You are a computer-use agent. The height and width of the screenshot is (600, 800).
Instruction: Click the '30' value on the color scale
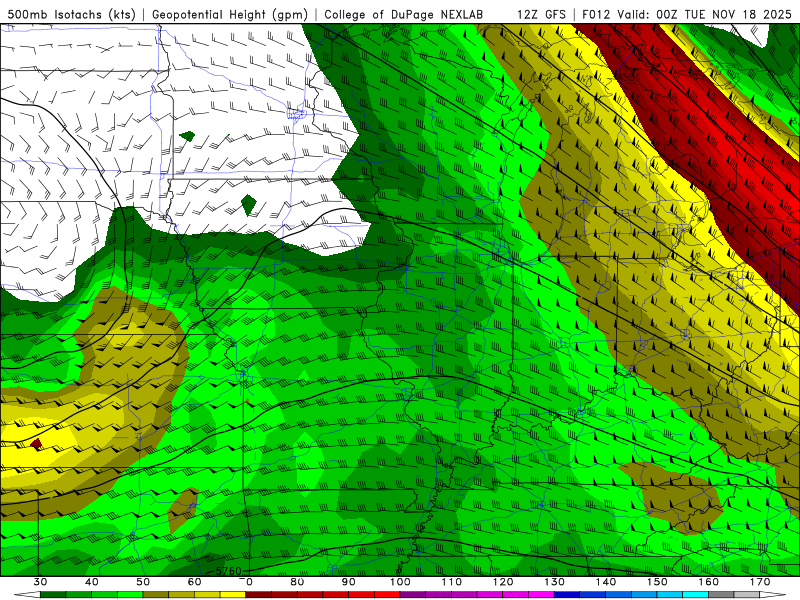[x=40, y=582]
